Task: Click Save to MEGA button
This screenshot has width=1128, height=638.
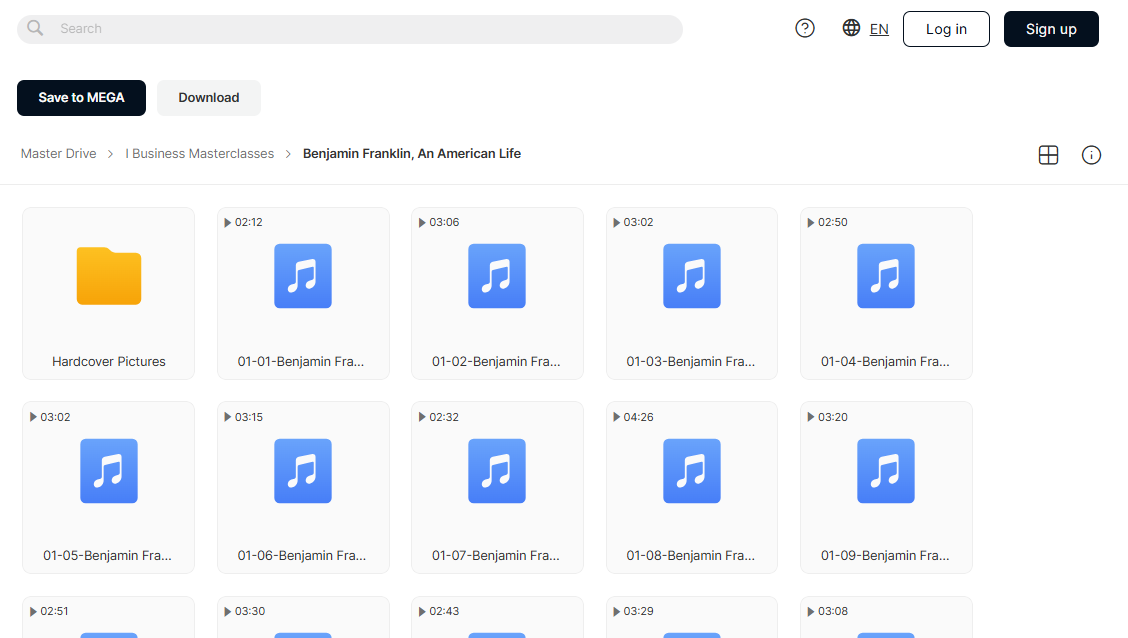Action: click(x=81, y=98)
